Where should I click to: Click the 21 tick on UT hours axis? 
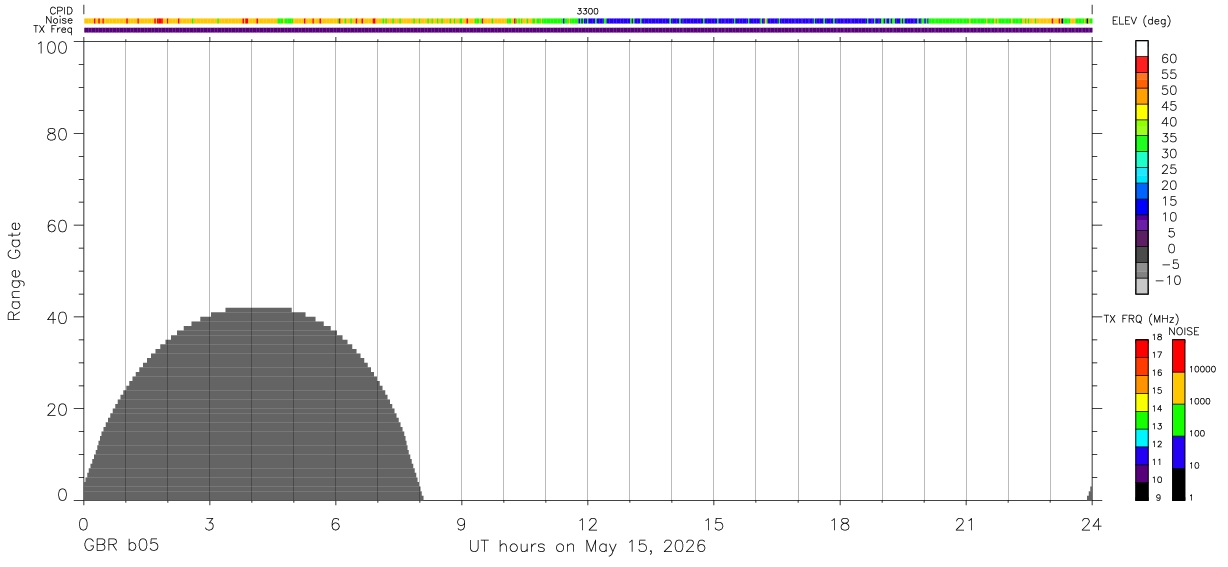966,524
